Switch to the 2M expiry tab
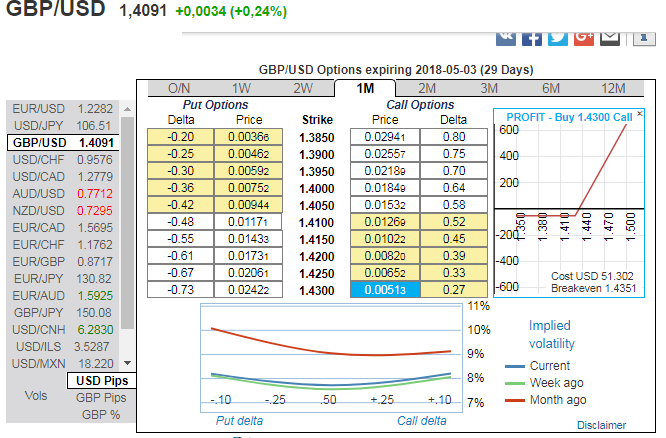The width and height of the screenshot is (666, 438). coord(427,88)
